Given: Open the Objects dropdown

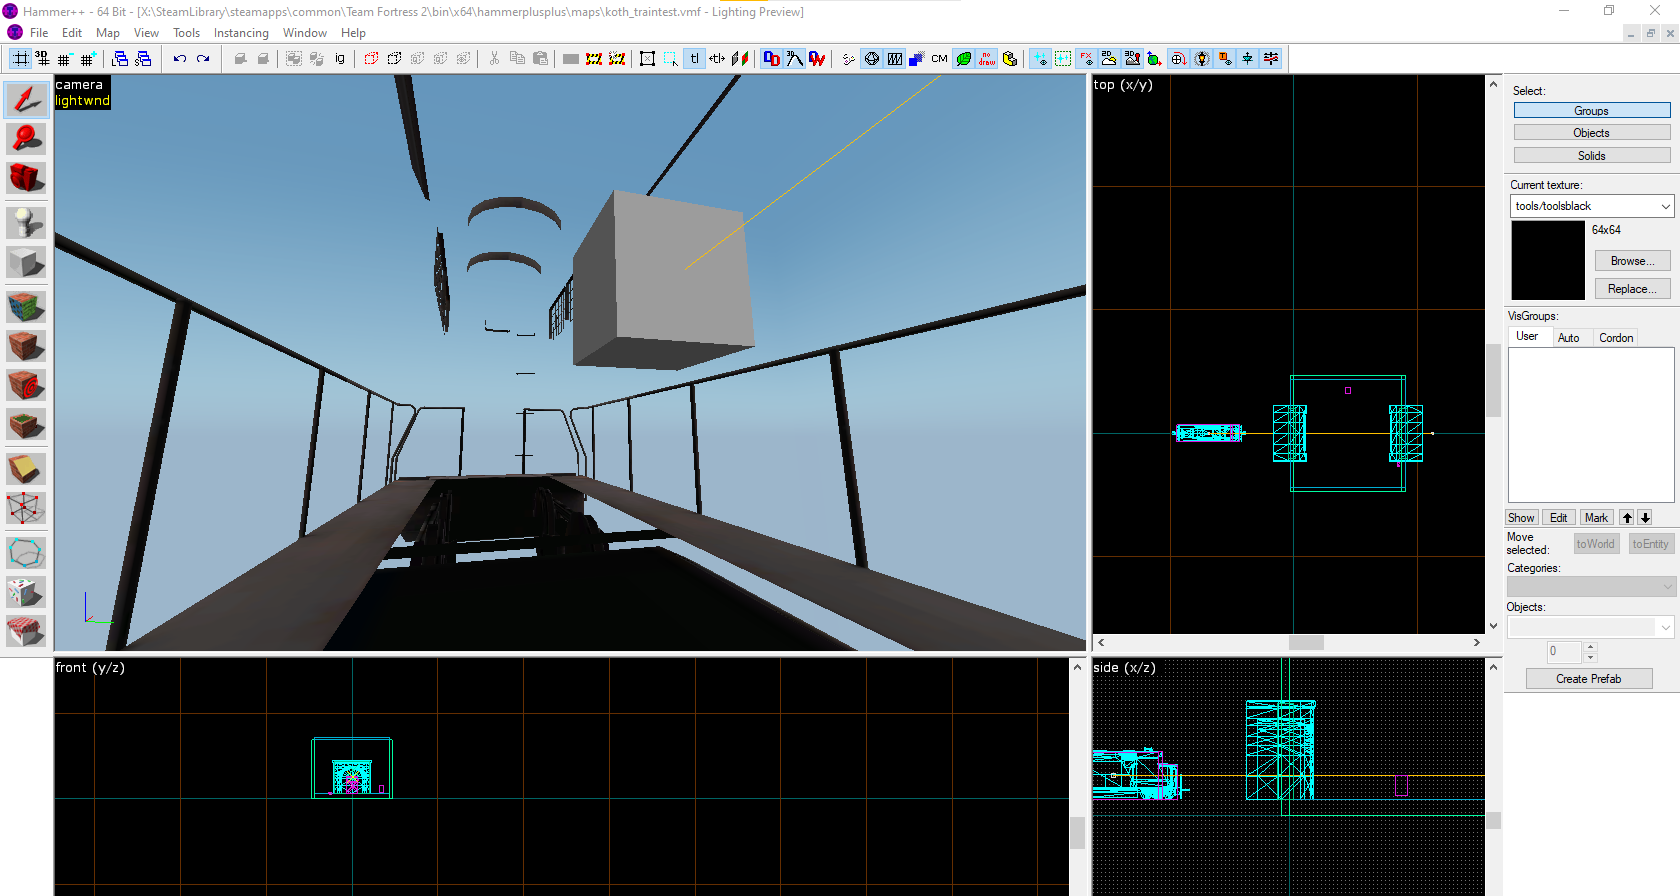Looking at the screenshot, I should click(x=1592, y=627).
